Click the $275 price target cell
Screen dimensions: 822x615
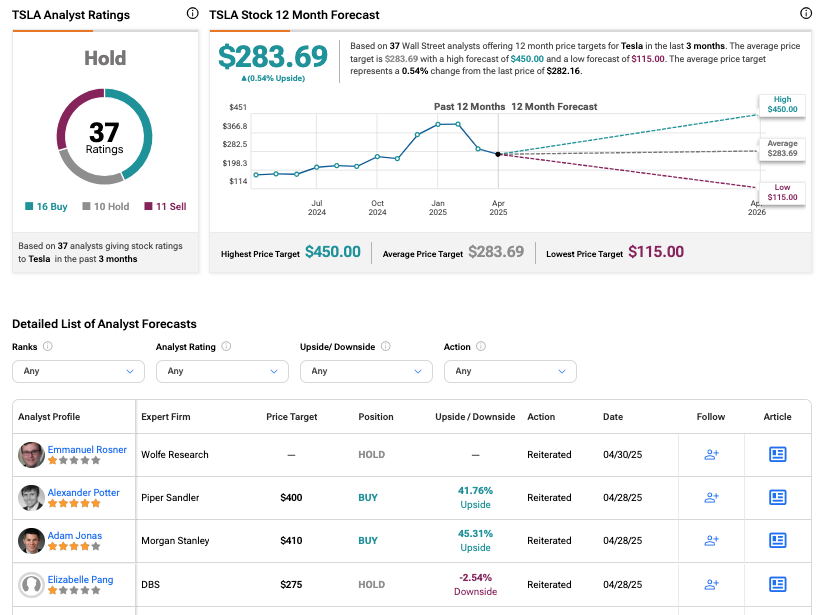pos(291,585)
